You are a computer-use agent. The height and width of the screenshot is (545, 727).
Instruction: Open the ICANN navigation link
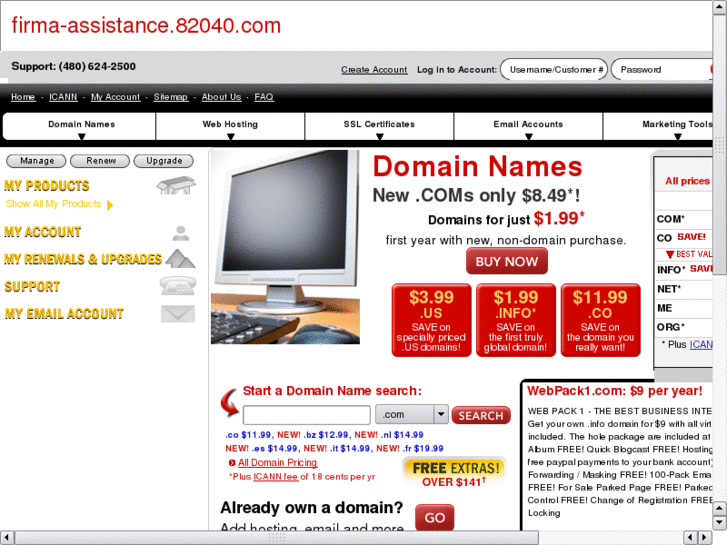63,97
